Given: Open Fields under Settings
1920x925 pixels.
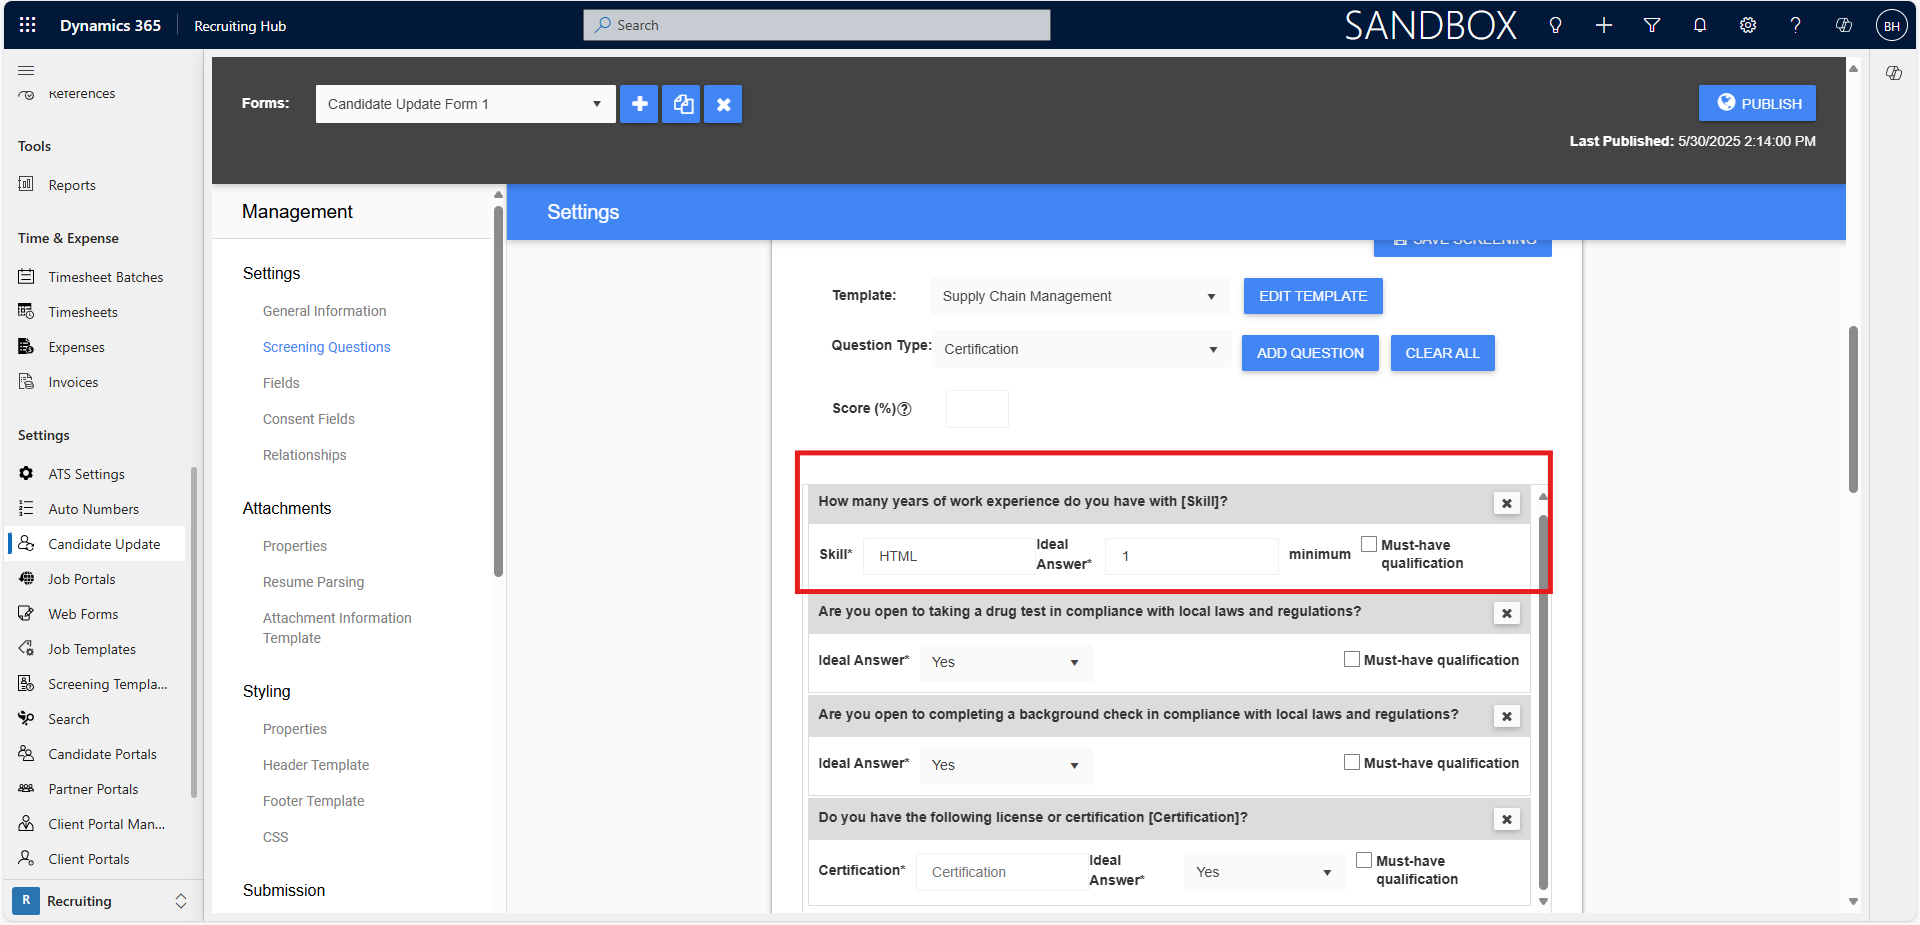Looking at the screenshot, I should click(281, 383).
